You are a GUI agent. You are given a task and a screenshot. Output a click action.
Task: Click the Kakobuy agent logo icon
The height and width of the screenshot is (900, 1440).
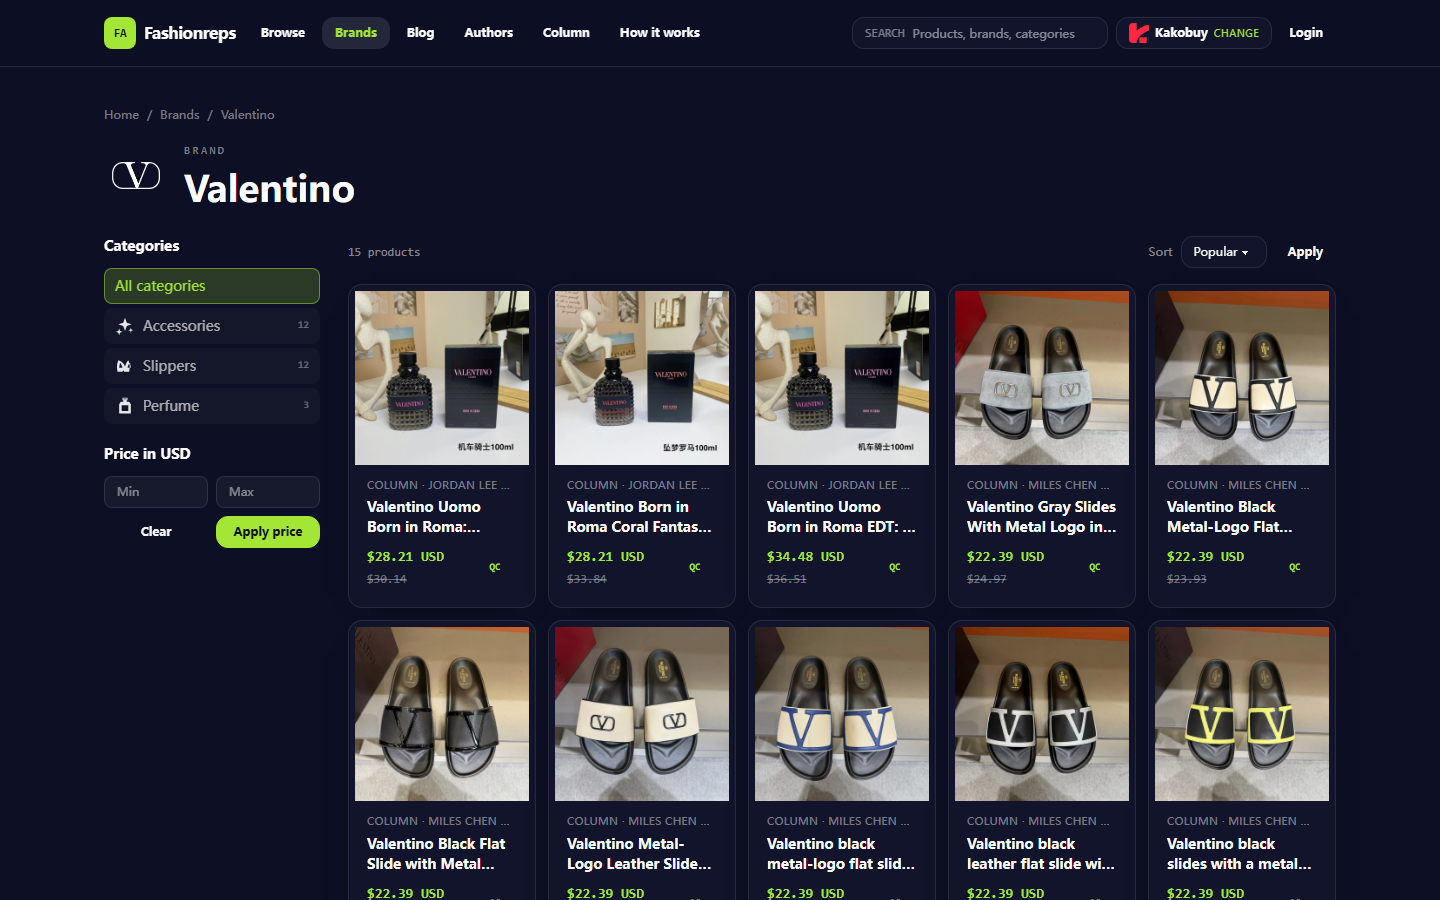(x=1138, y=33)
